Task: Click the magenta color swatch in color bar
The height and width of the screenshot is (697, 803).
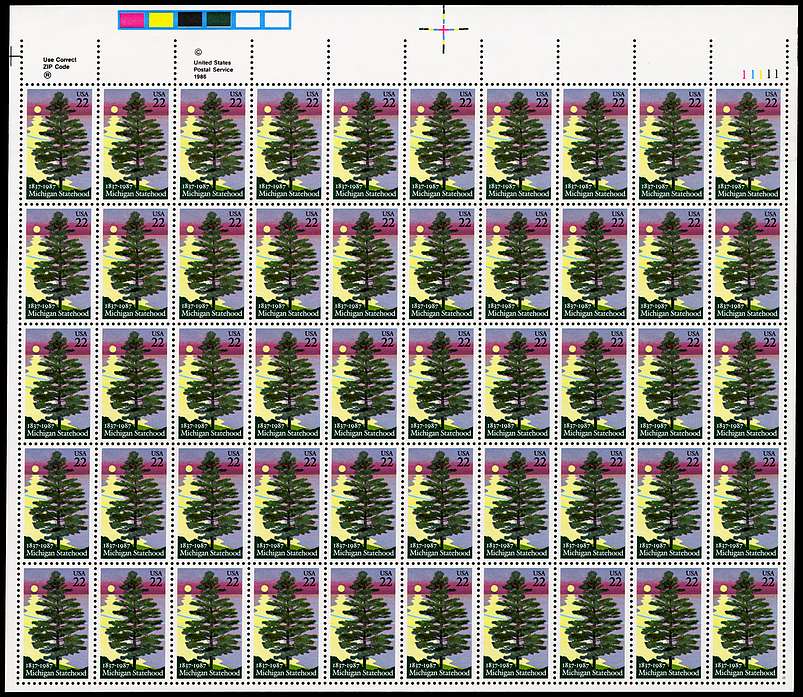Action: [132, 19]
